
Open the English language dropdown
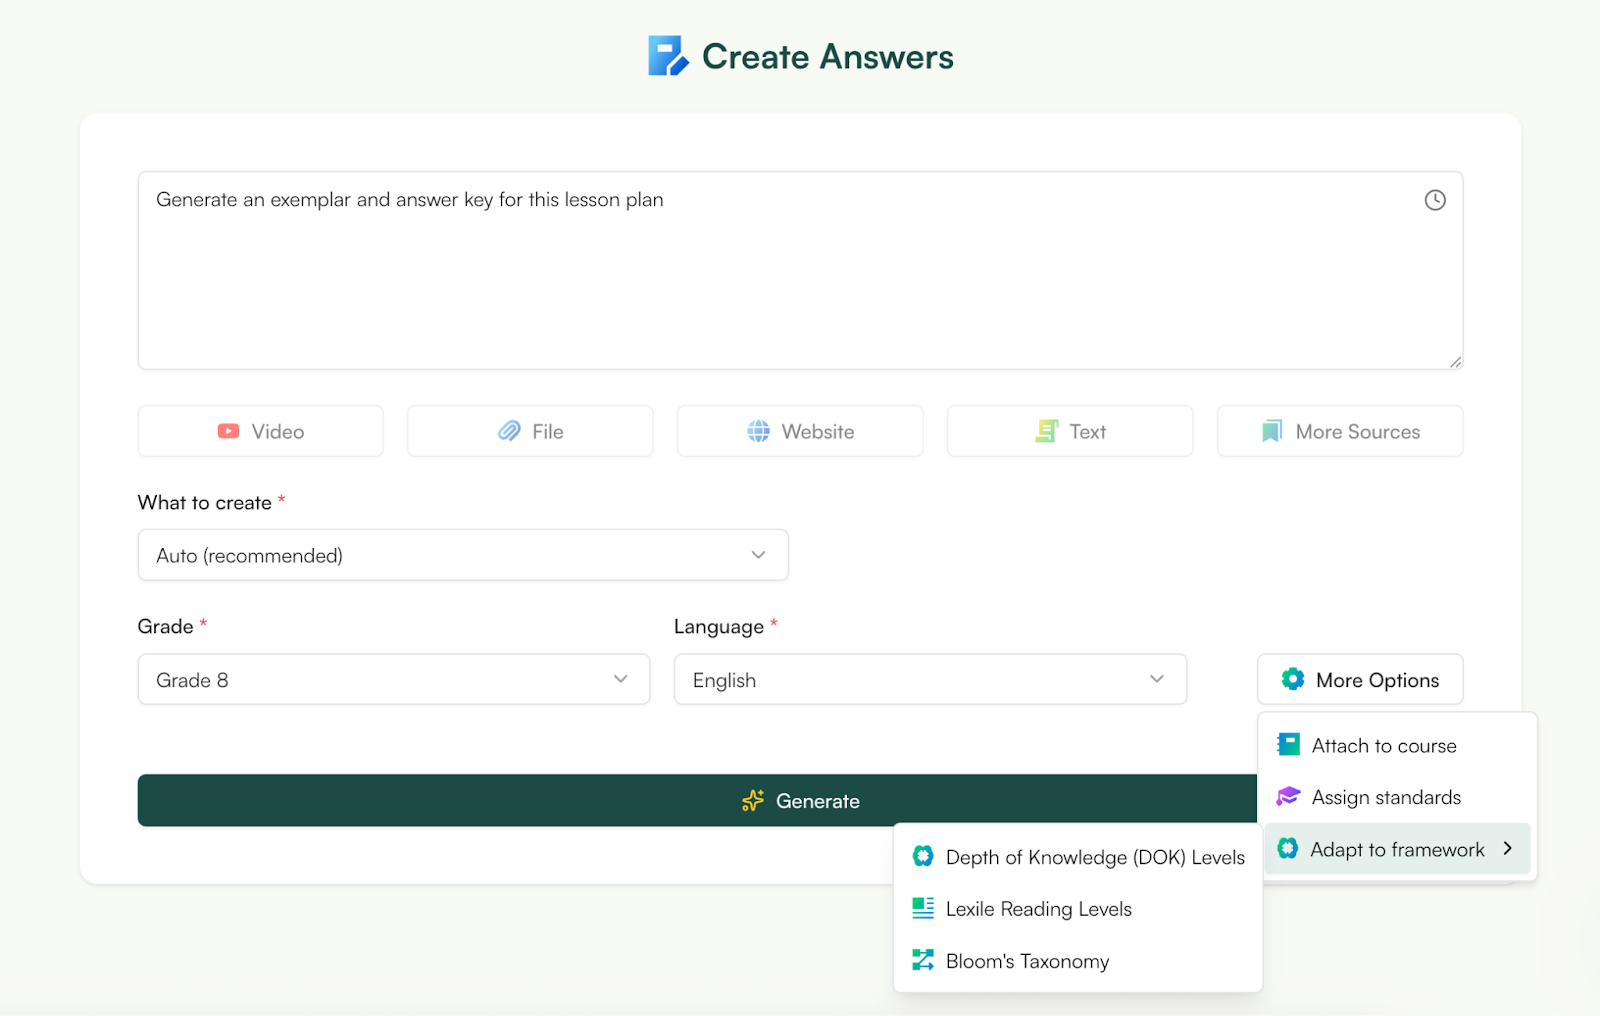[x=930, y=679]
